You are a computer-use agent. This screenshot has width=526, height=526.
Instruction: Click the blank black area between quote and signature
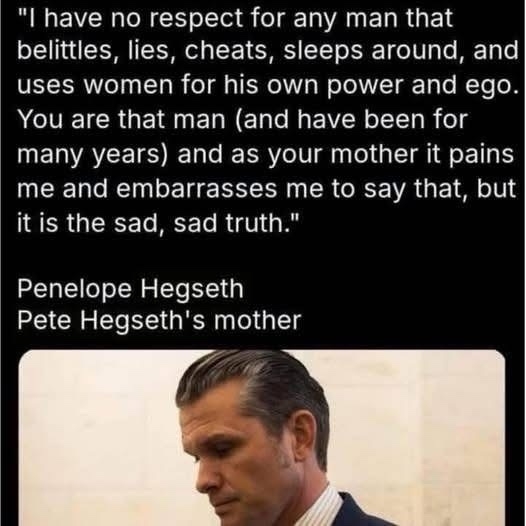262,257
